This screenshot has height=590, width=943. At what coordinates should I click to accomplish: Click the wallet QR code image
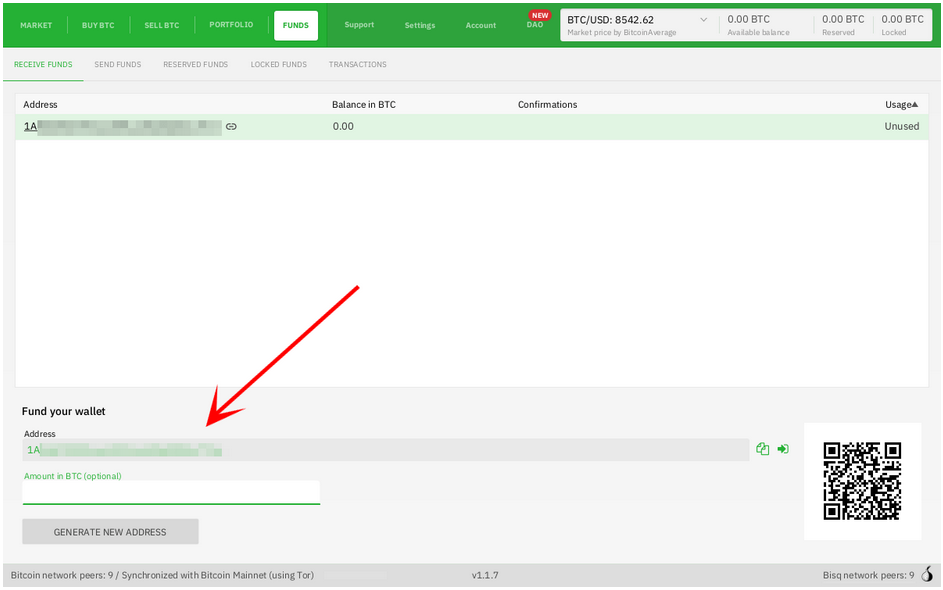(x=862, y=481)
